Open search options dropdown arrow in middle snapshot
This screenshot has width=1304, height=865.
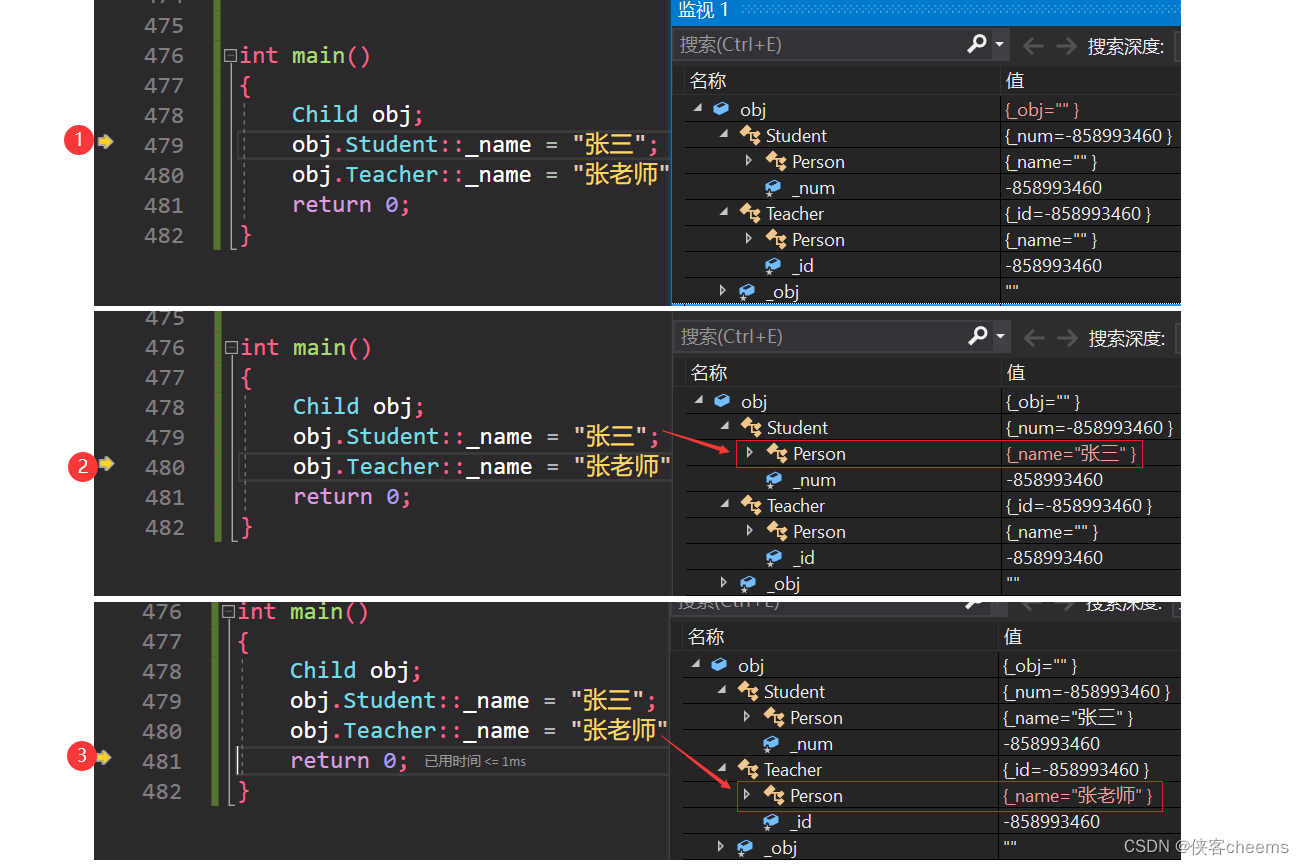(1000, 336)
